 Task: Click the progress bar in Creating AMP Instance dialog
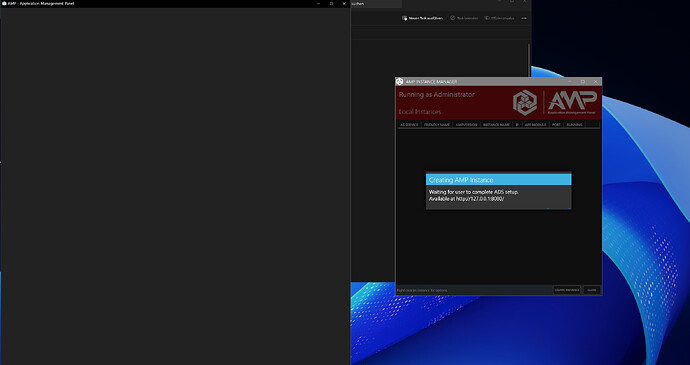[x=499, y=208]
